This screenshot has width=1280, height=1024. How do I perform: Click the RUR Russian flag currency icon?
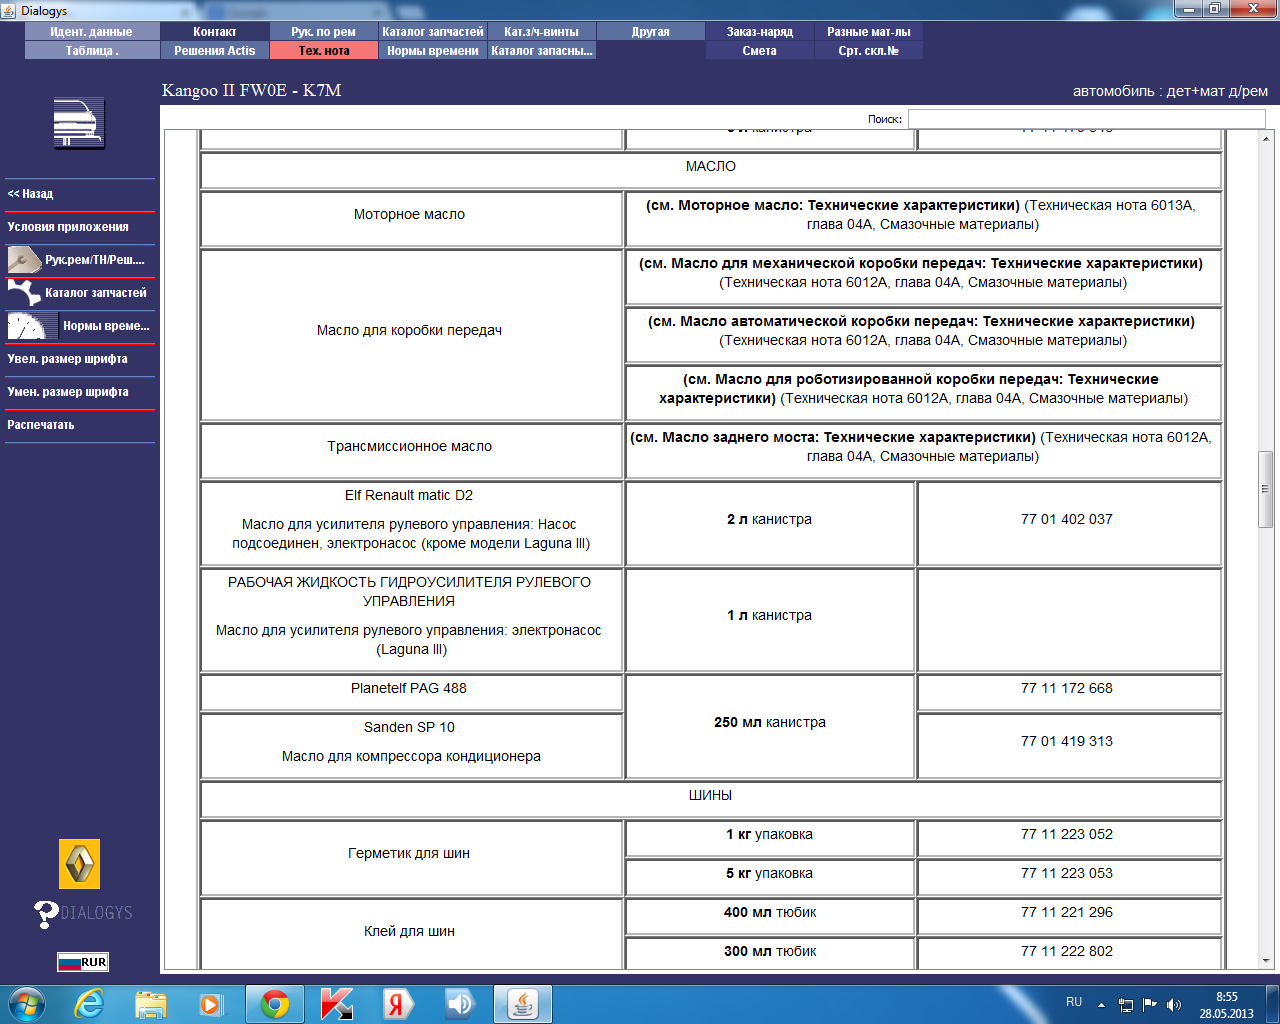pos(82,962)
